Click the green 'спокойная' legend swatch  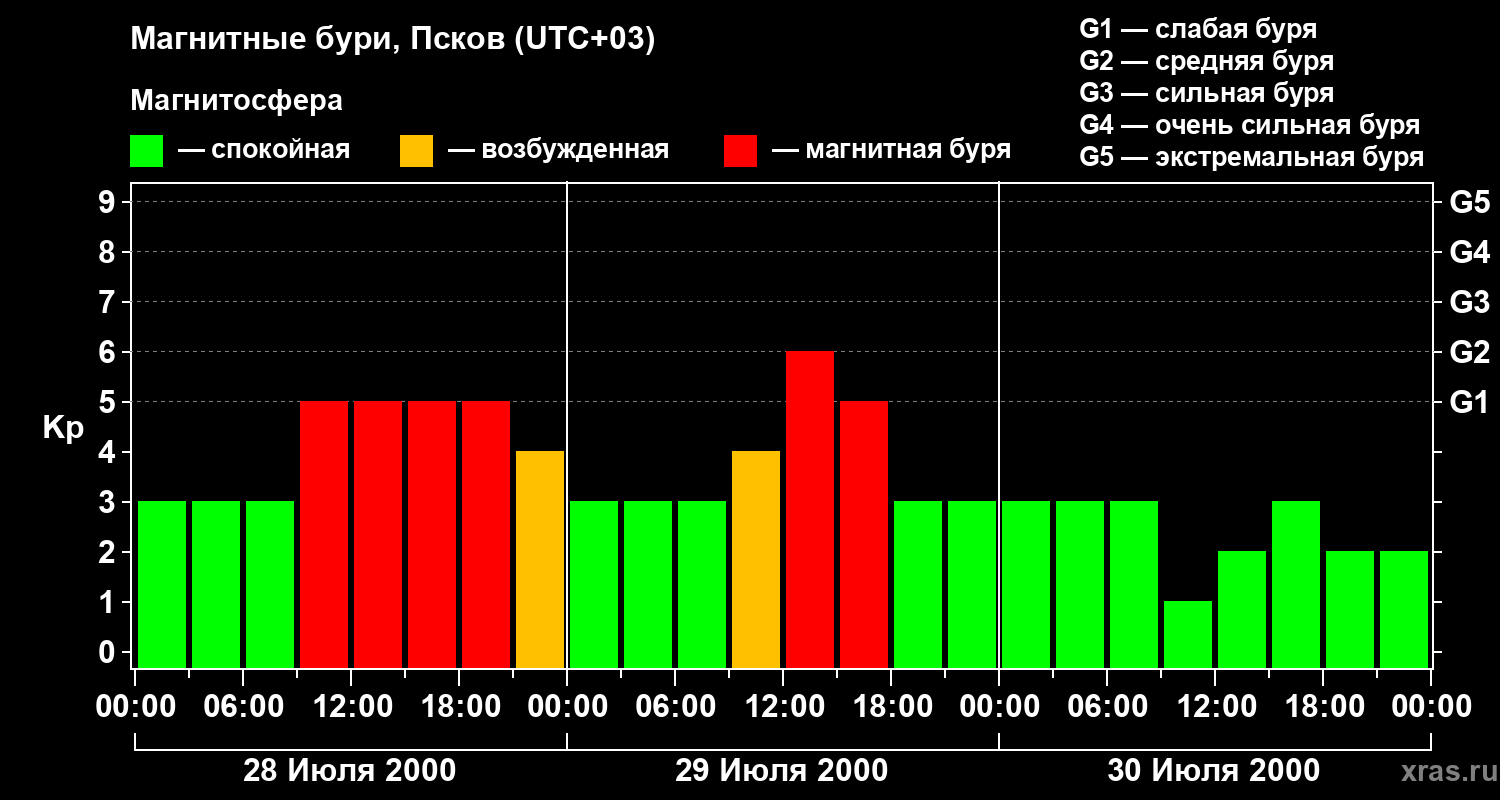pos(147,151)
